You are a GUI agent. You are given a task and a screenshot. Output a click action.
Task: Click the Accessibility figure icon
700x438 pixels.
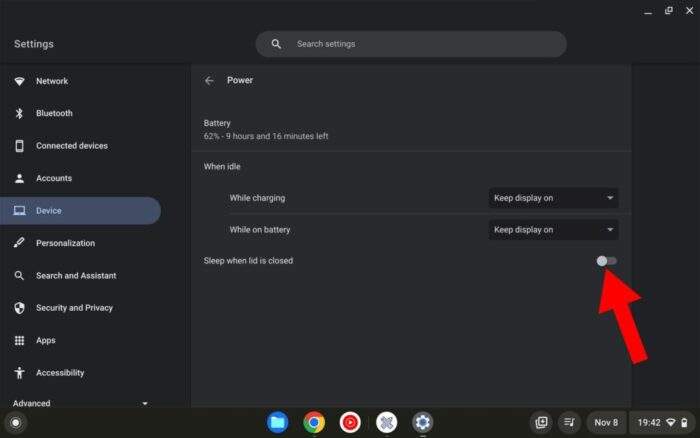19,373
